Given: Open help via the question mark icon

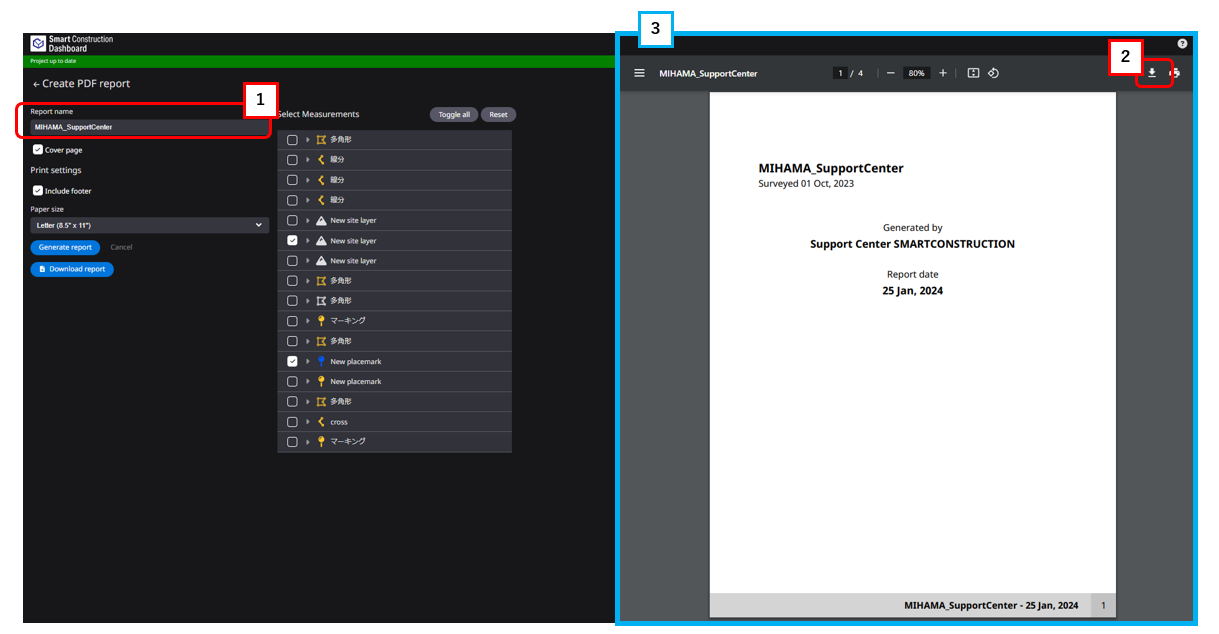Looking at the screenshot, I should coord(1182,44).
